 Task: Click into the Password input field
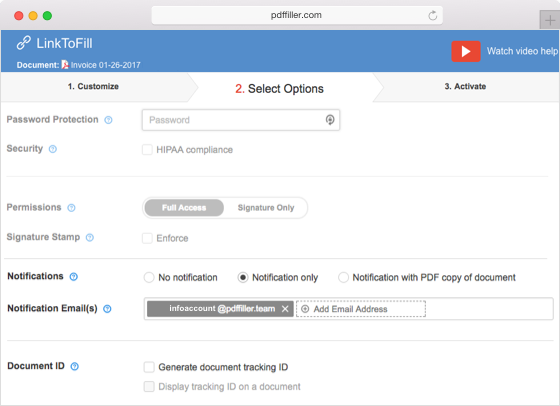pyautogui.click(x=241, y=120)
